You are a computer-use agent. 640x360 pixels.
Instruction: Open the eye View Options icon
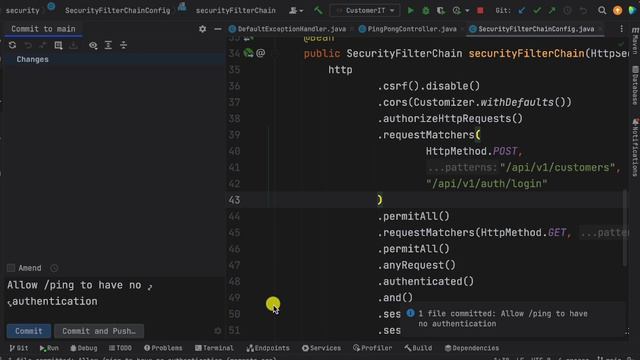93,45
